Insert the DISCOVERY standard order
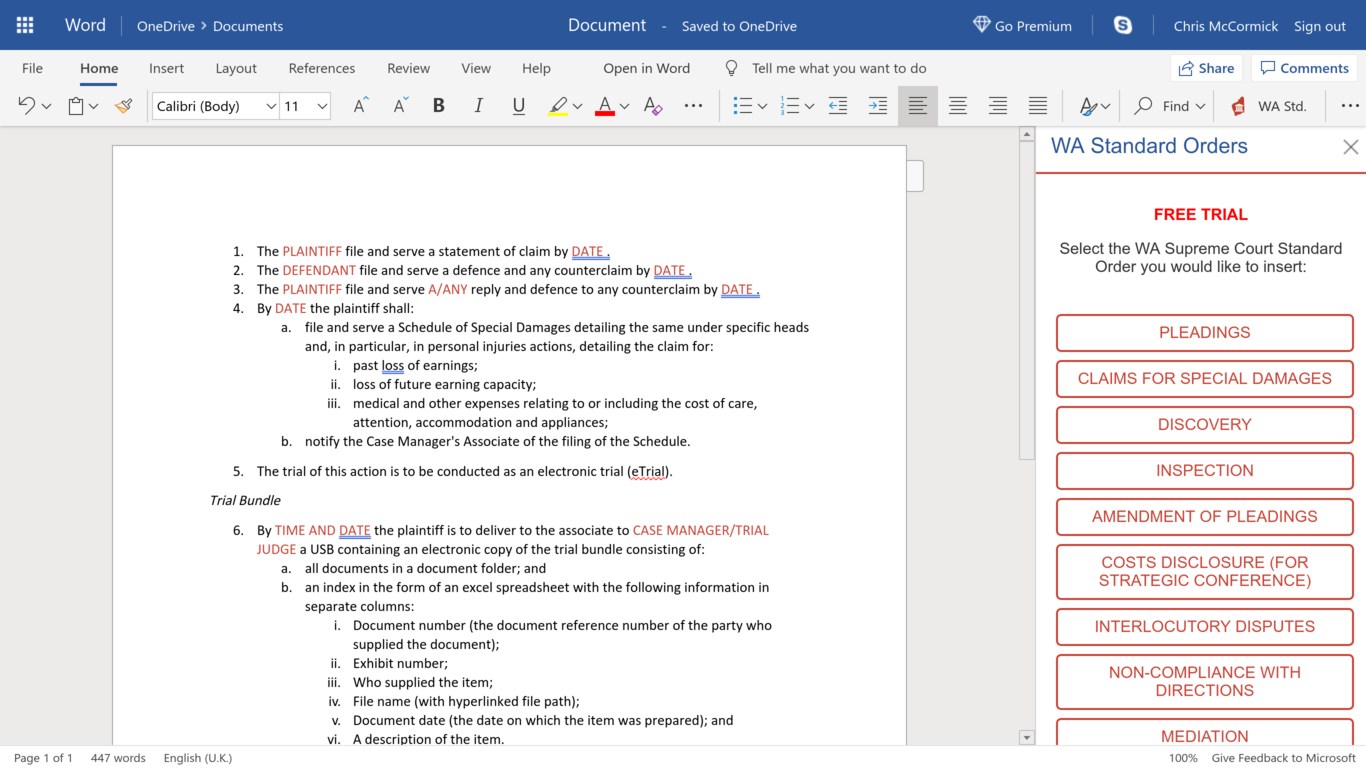Screen dimensions: 1366x768 pyautogui.click(x=1204, y=424)
